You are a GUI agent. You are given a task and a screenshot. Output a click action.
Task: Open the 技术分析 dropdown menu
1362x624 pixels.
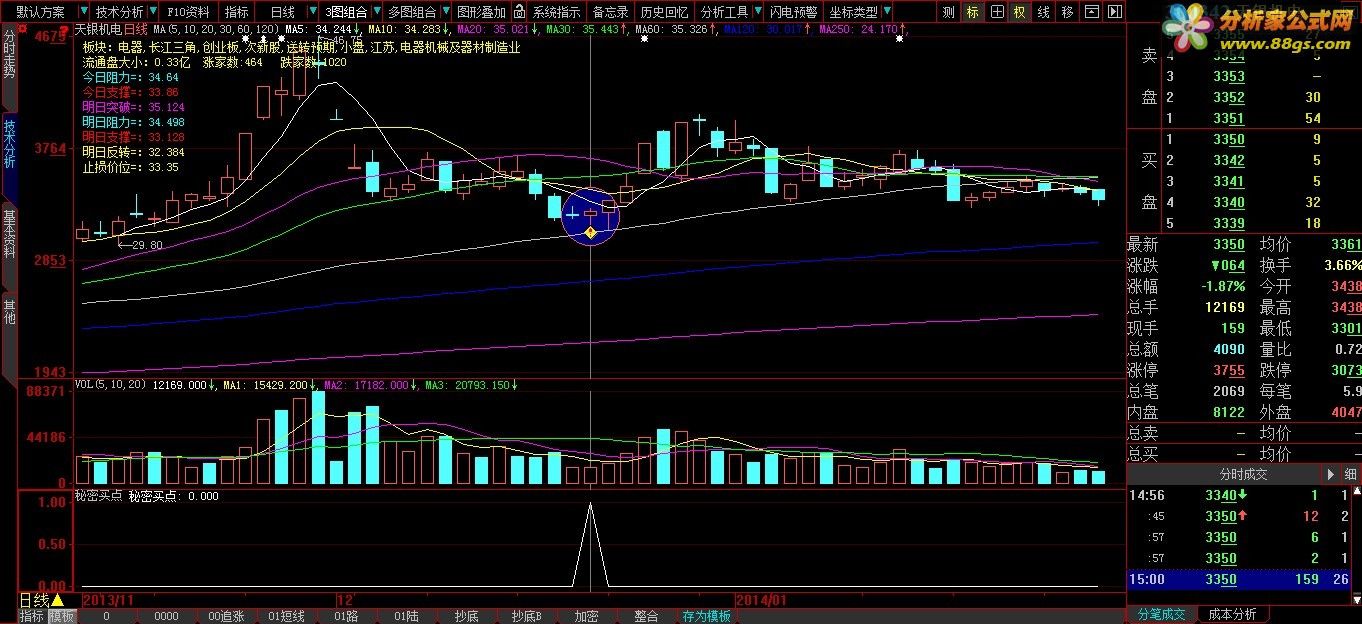coord(125,12)
